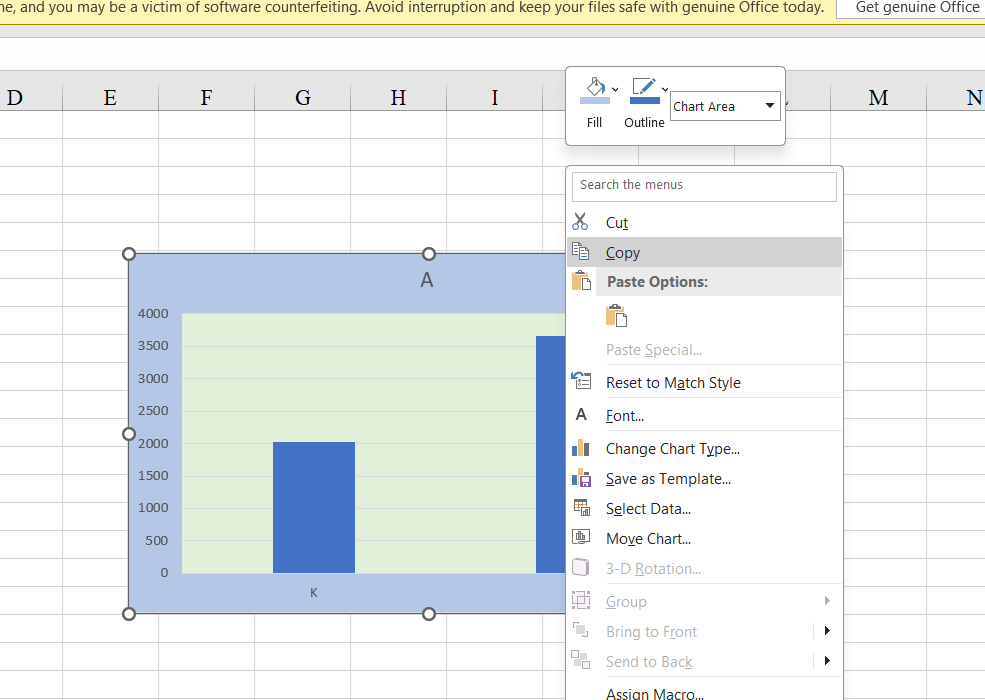
Task: Expand the Bring to Front submenu arrow
Action: (x=827, y=630)
